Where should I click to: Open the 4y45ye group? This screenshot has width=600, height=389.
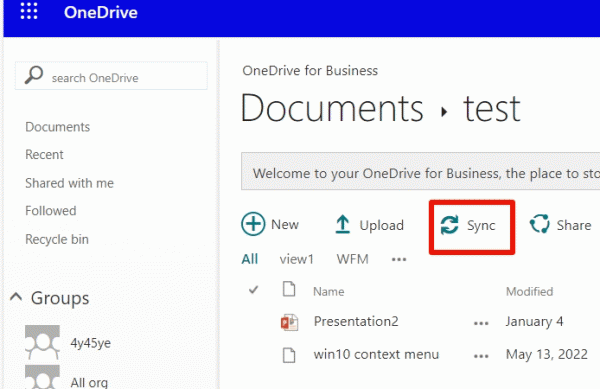tap(90, 343)
